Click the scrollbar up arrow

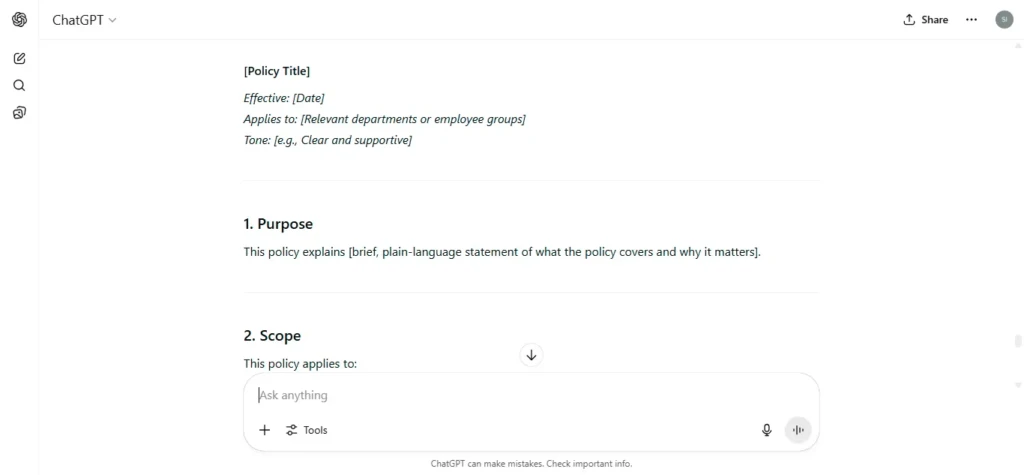click(1017, 46)
